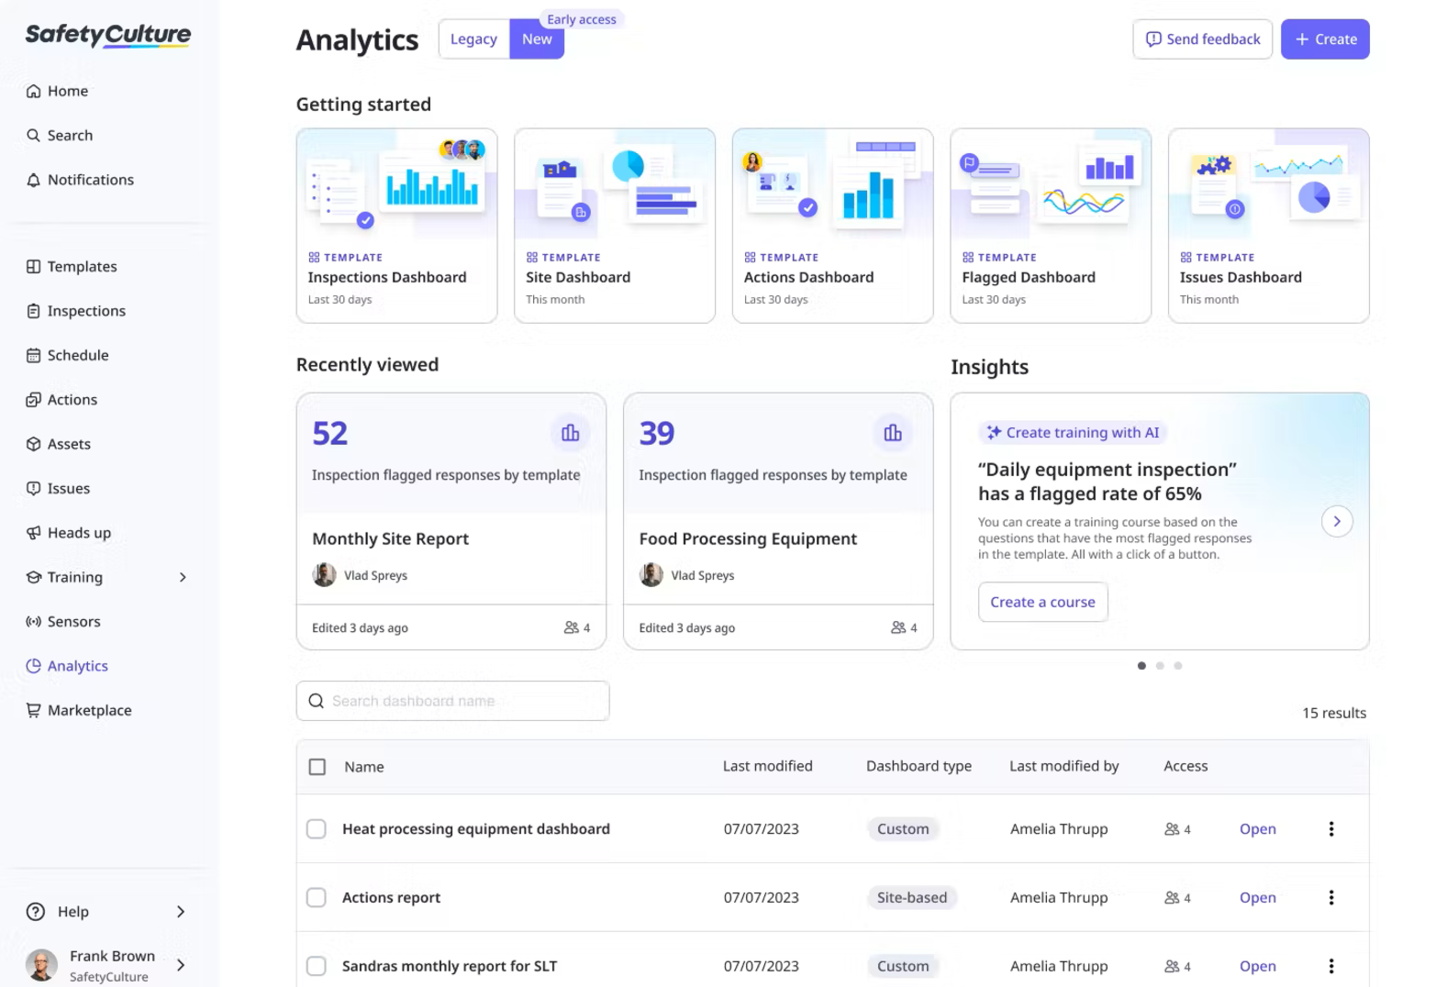Screen dimensions: 1447x987
Task: Click the Actions icon in sidebar
Action: [x=33, y=400]
